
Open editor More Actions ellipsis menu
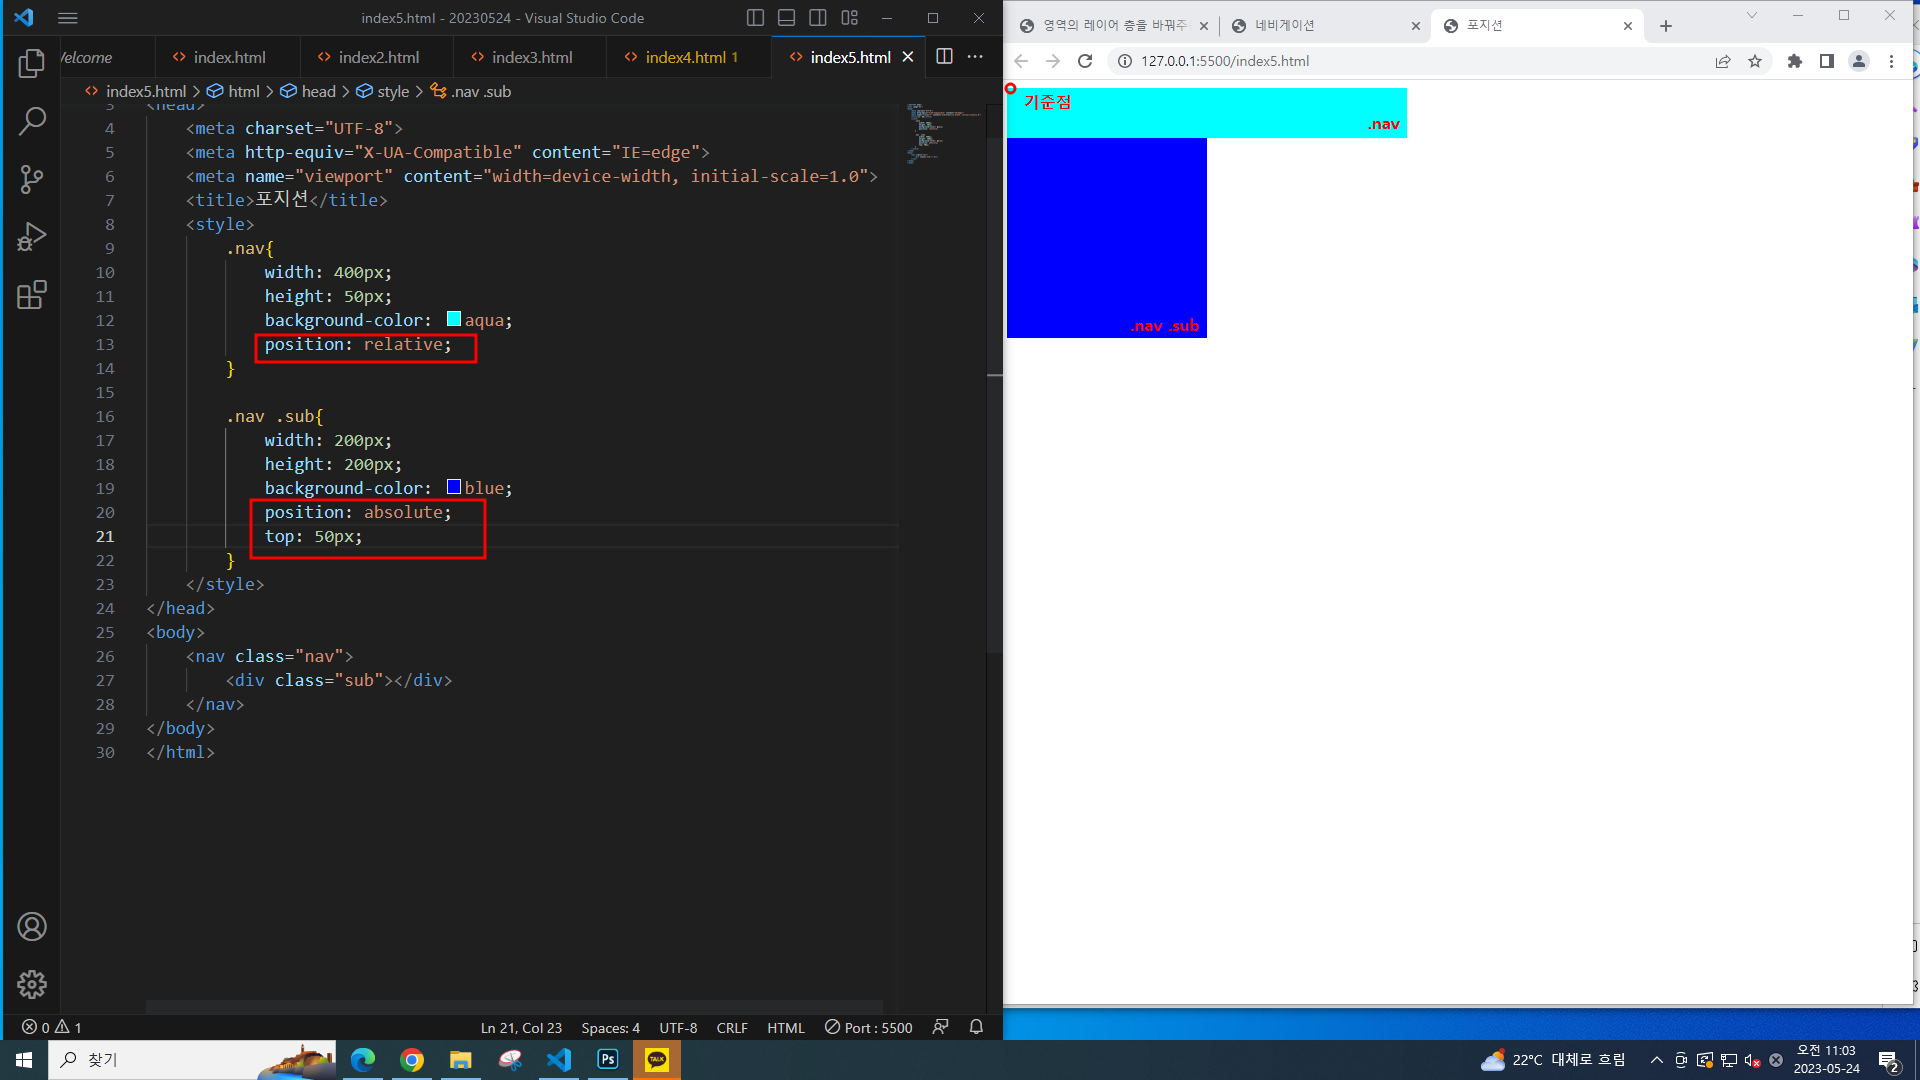[975, 57]
